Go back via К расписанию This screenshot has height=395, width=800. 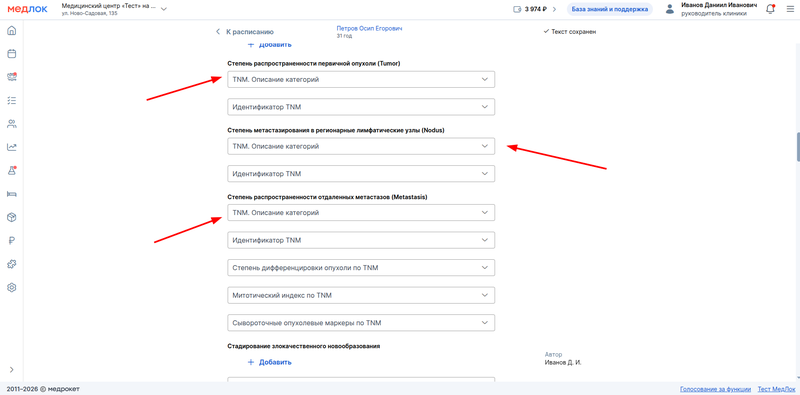[x=245, y=32]
